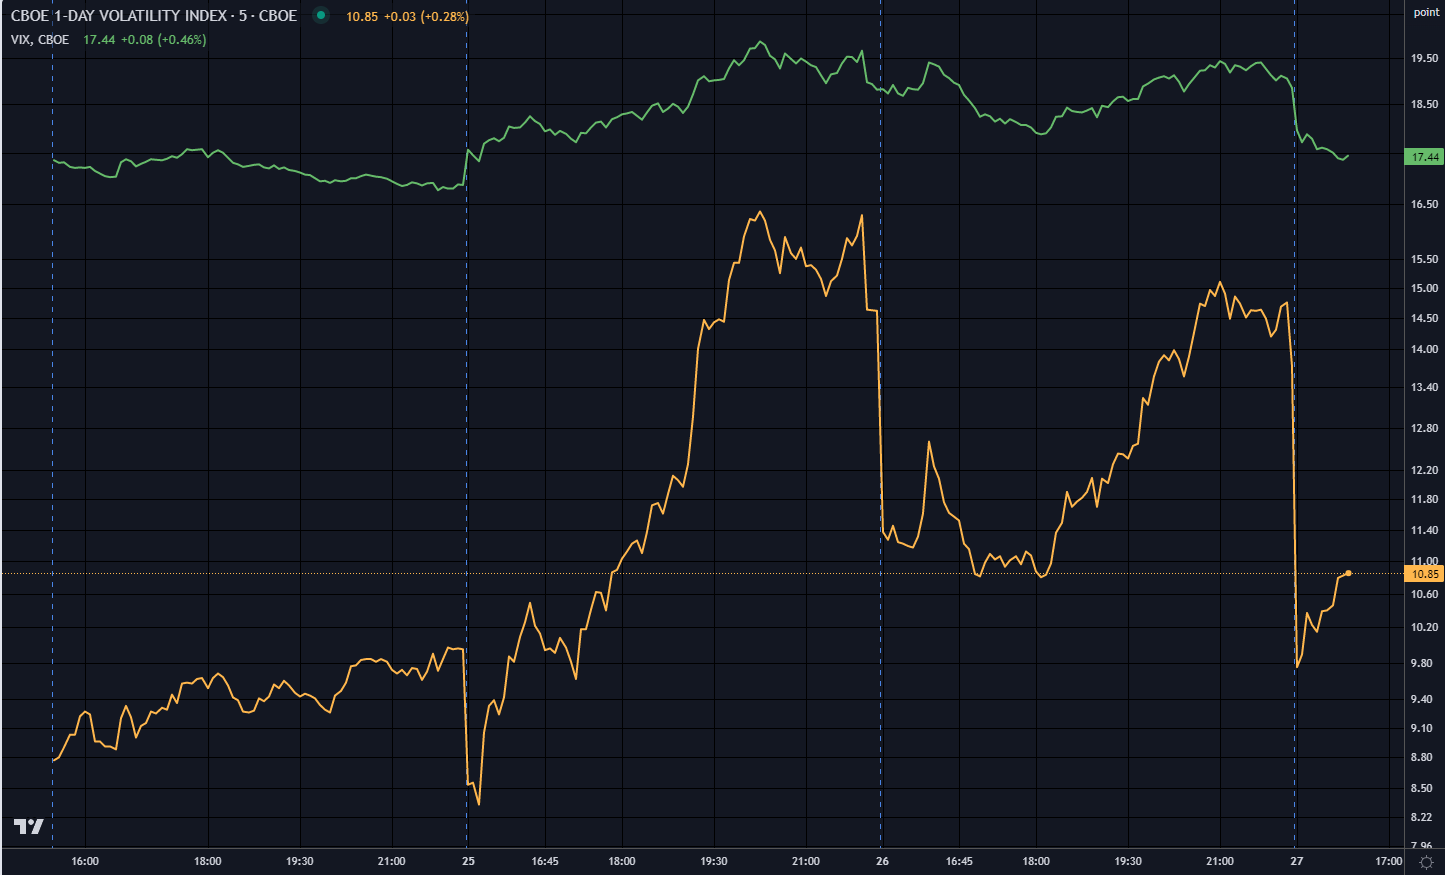Click the orange 10.85 value in the legend
The width and height of the screenshot is (1445, 875).
[361, 17]
